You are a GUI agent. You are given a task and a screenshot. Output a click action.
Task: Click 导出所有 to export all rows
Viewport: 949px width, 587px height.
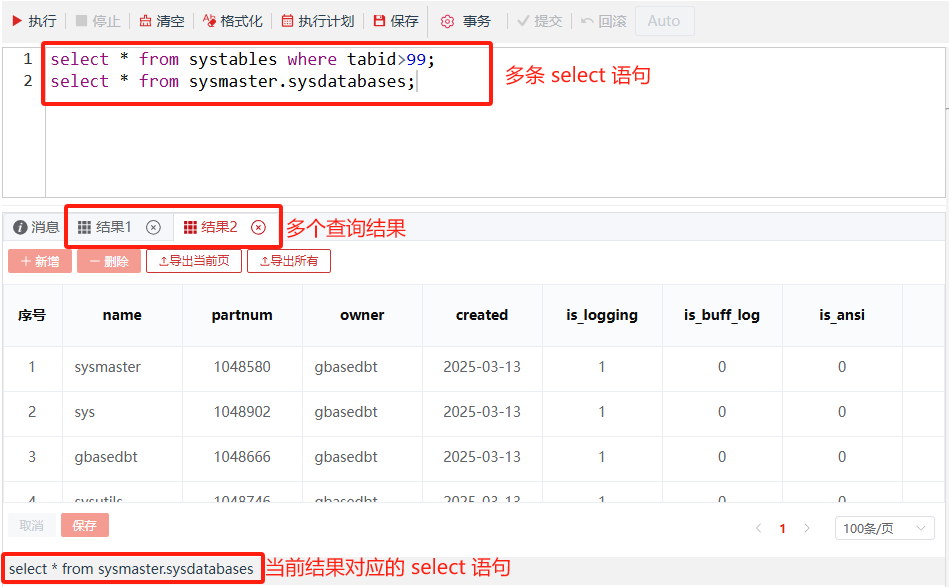click(x=288, y=261)
